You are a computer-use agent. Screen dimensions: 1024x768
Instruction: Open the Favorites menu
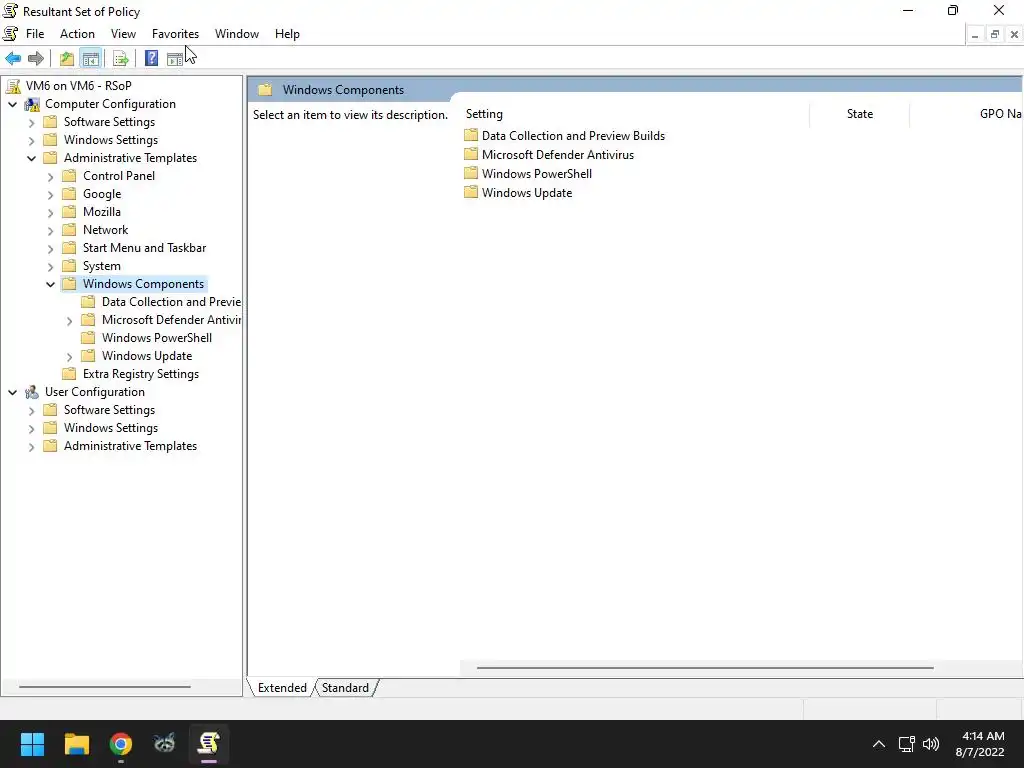click(175, 34)
